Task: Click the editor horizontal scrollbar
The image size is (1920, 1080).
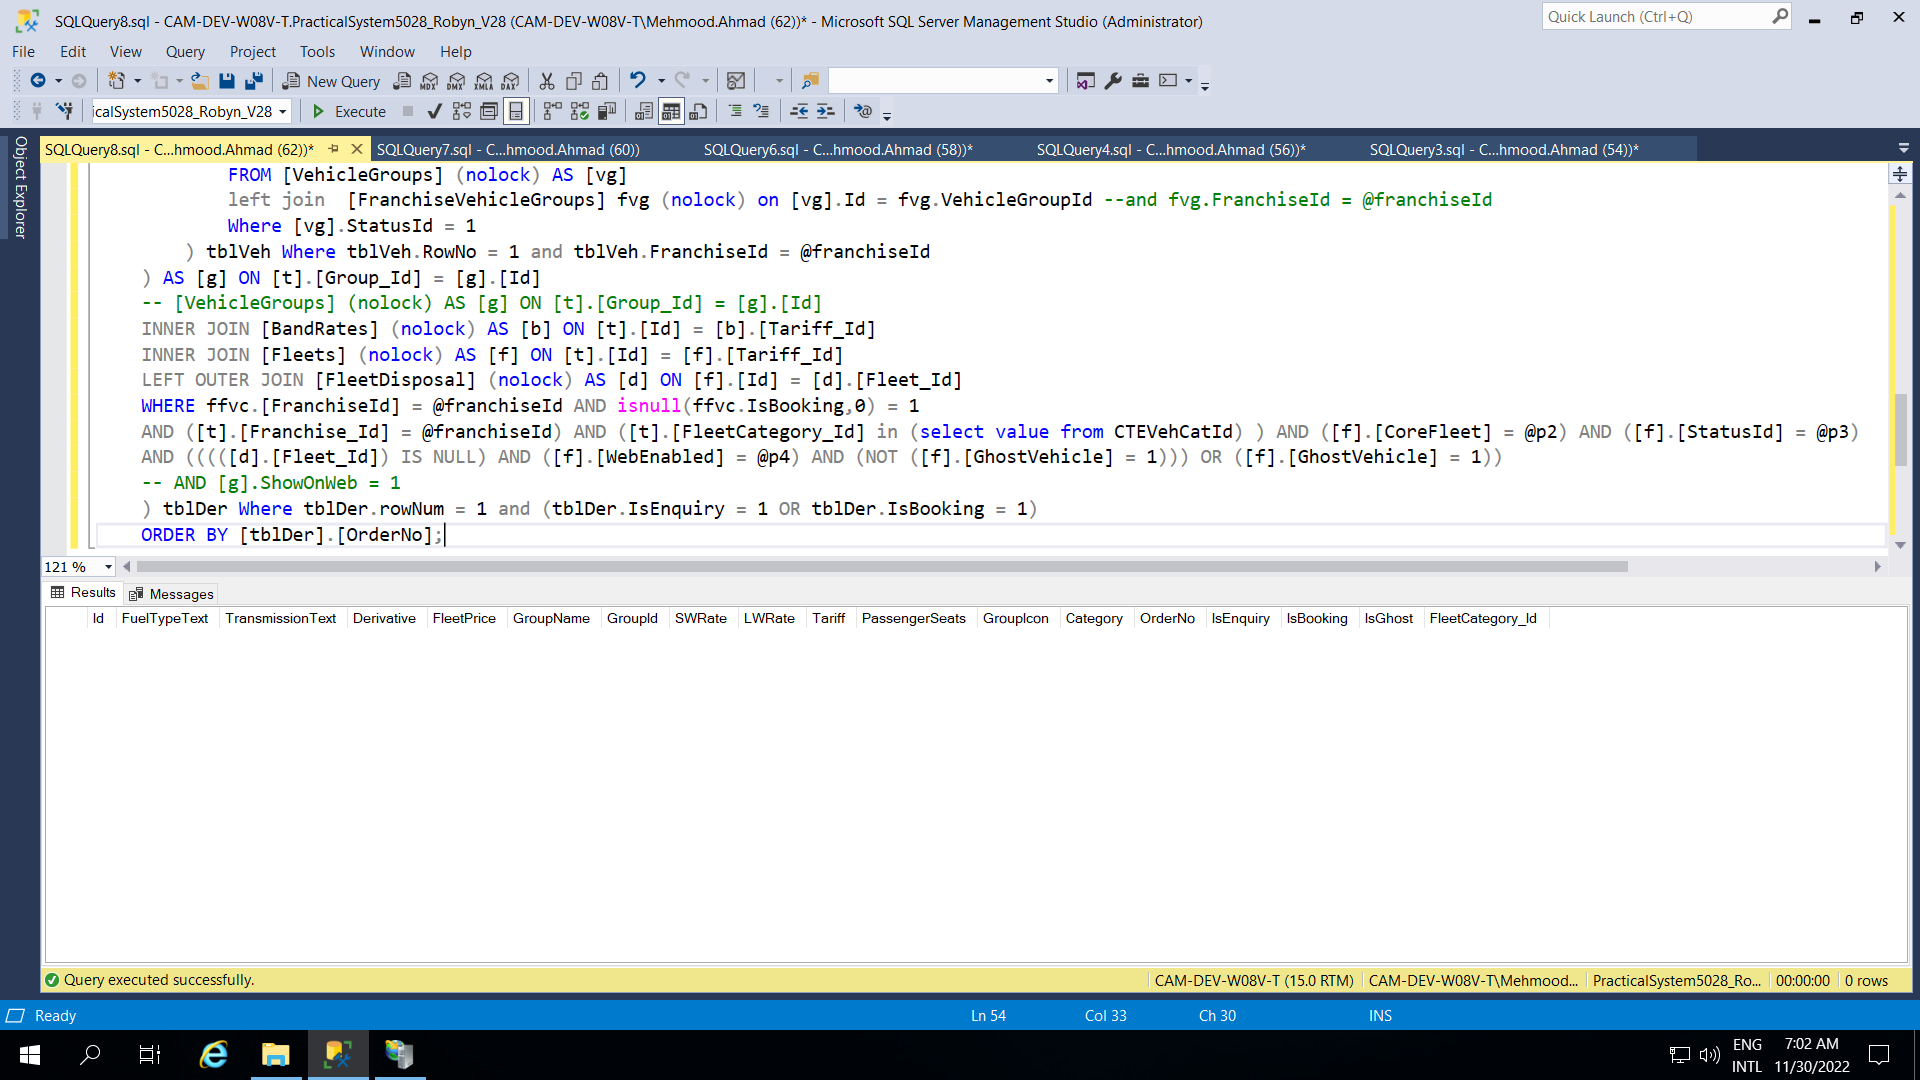Action: [x=880, y=567]
